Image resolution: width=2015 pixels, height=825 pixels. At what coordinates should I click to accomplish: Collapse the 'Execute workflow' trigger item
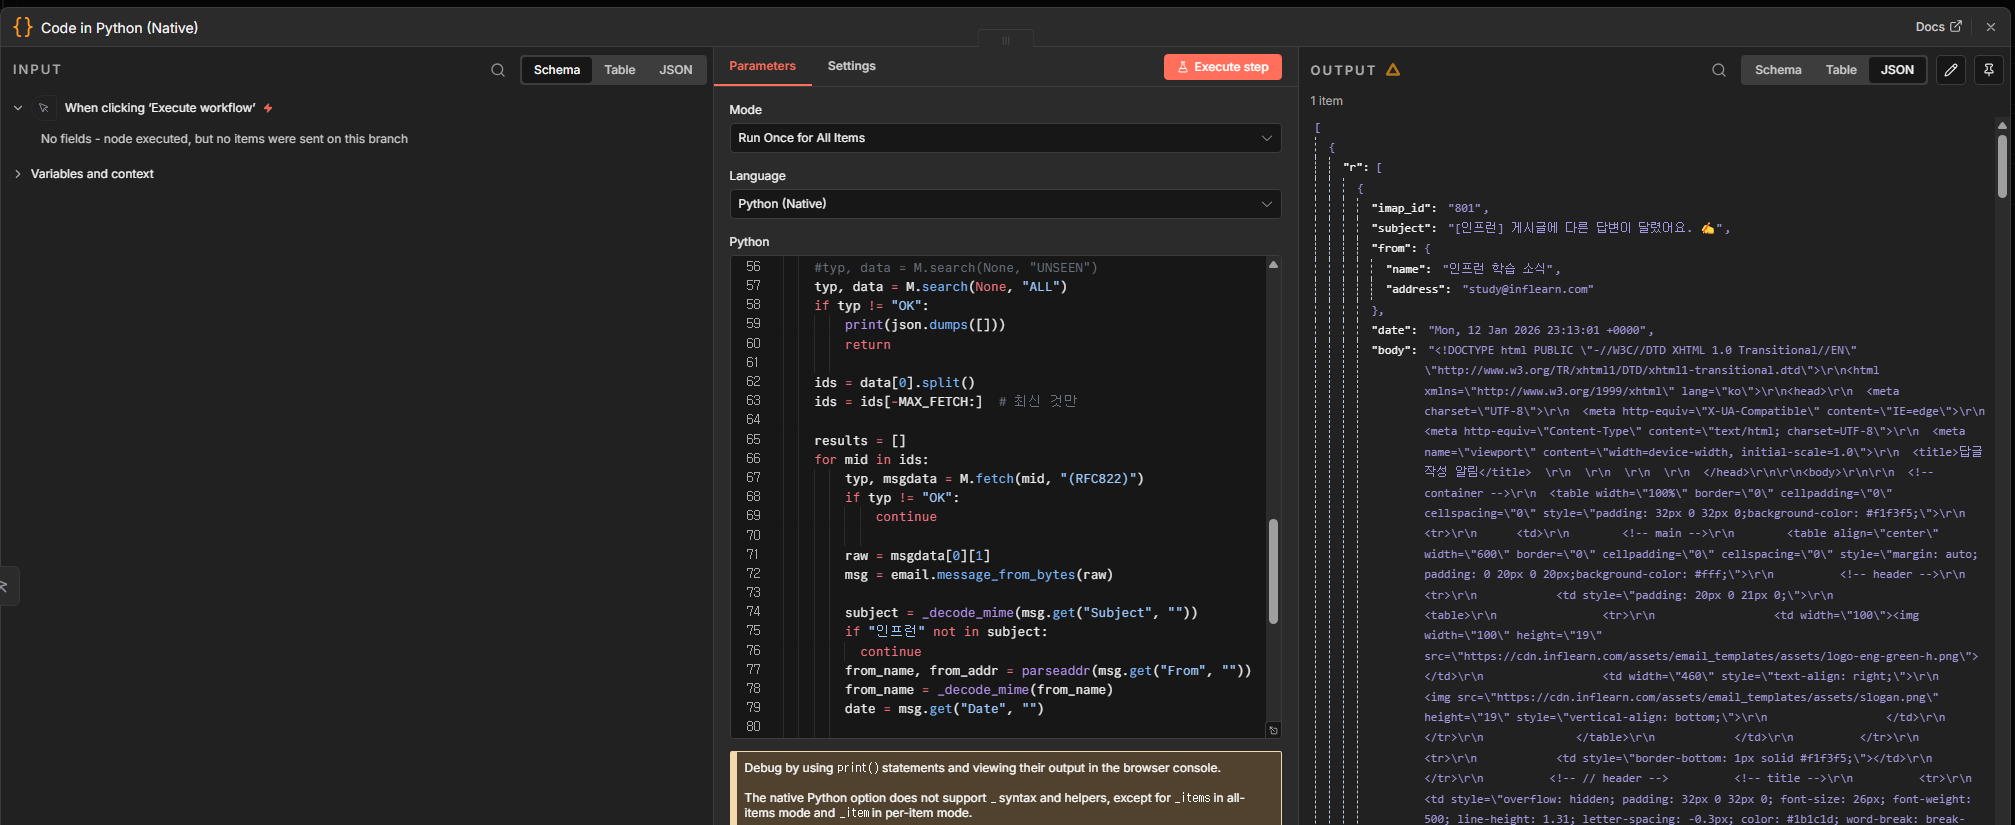point(18,108)
